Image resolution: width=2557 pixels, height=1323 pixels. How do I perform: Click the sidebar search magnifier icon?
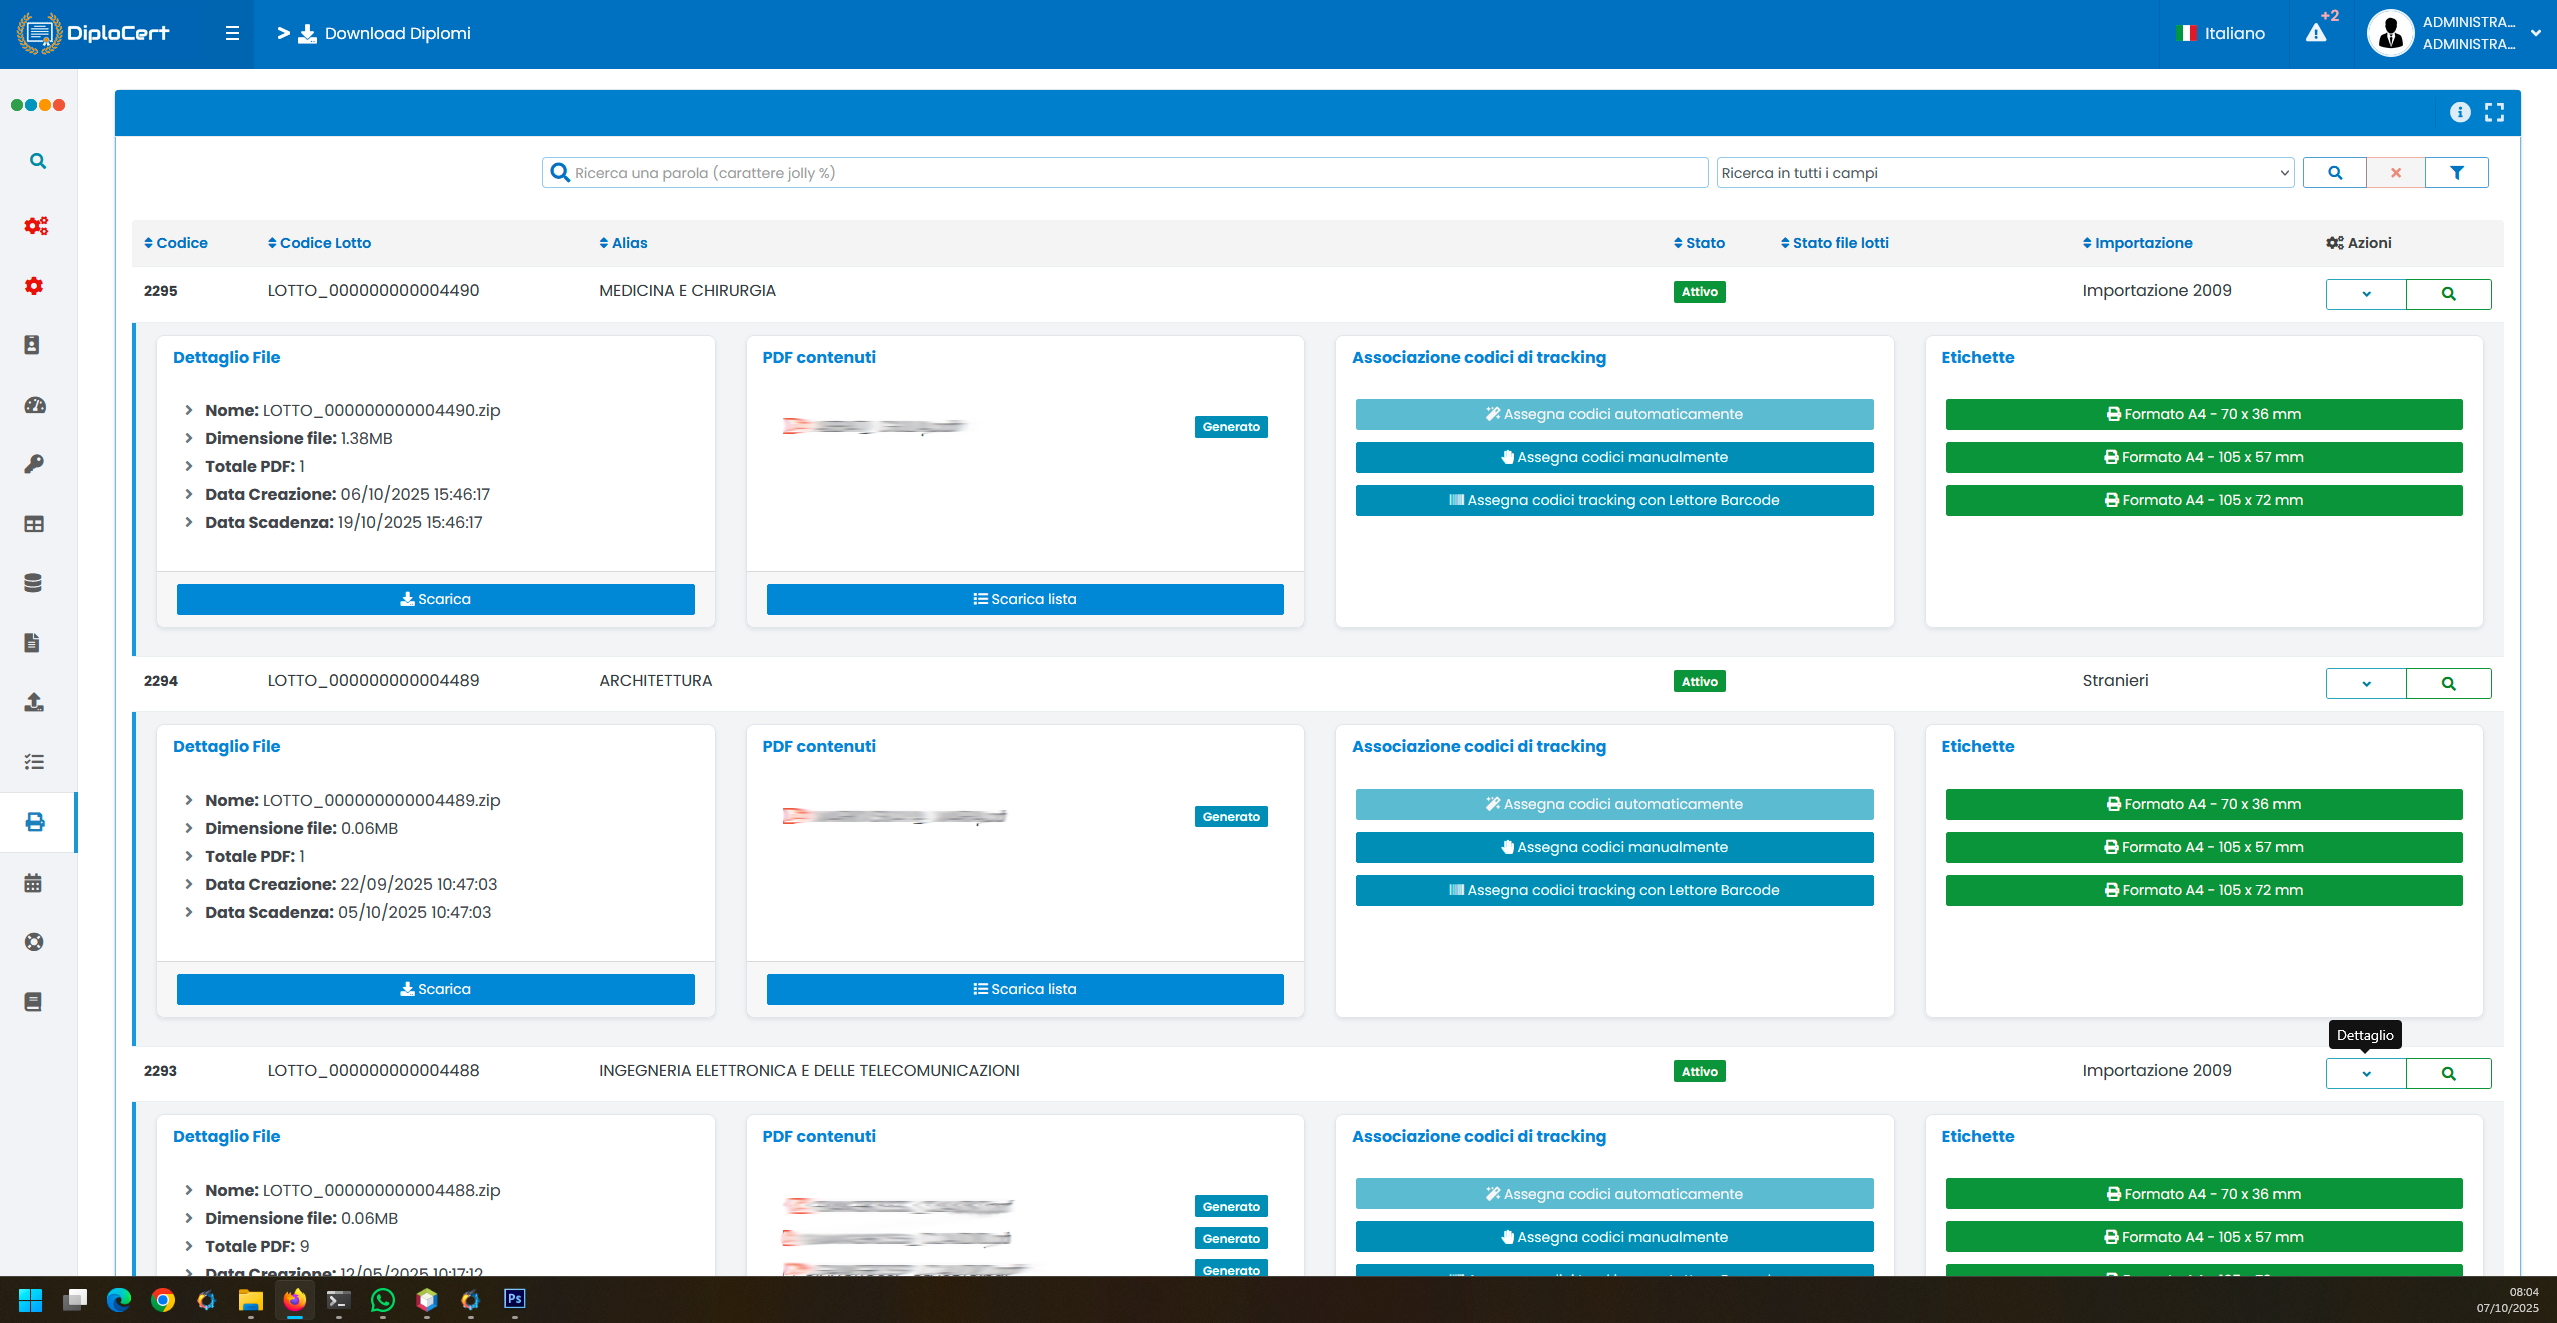(x=37, y=161)
